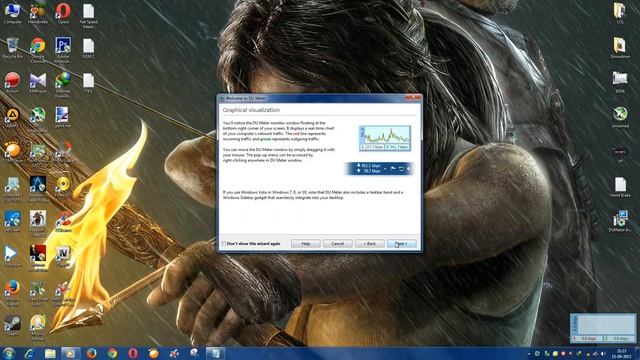The image size is (640, 360).
Task: Open the Computer desktop icon
Action: (12, 14)
